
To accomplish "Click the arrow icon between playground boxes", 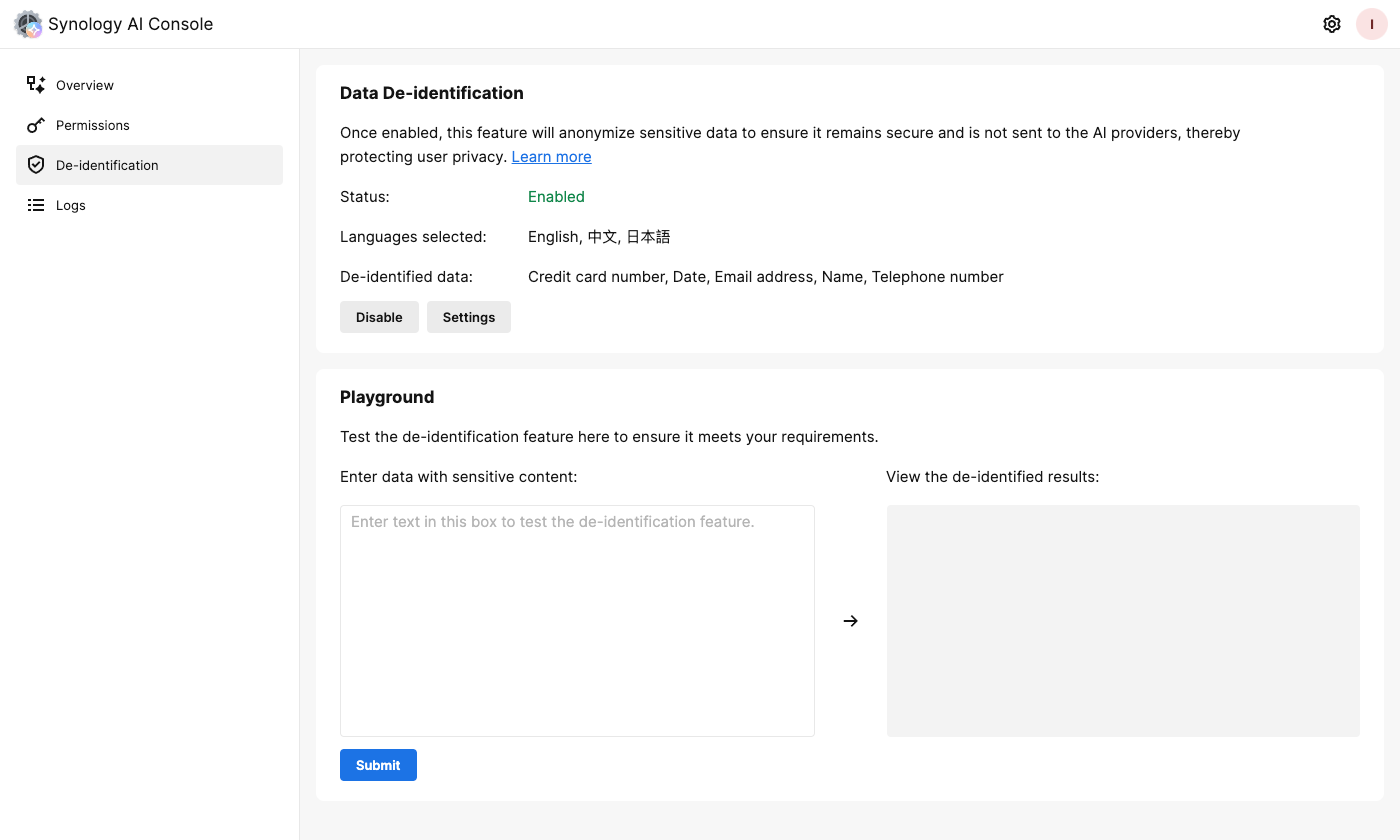I will pyautogui.click(x=850, y=621).
